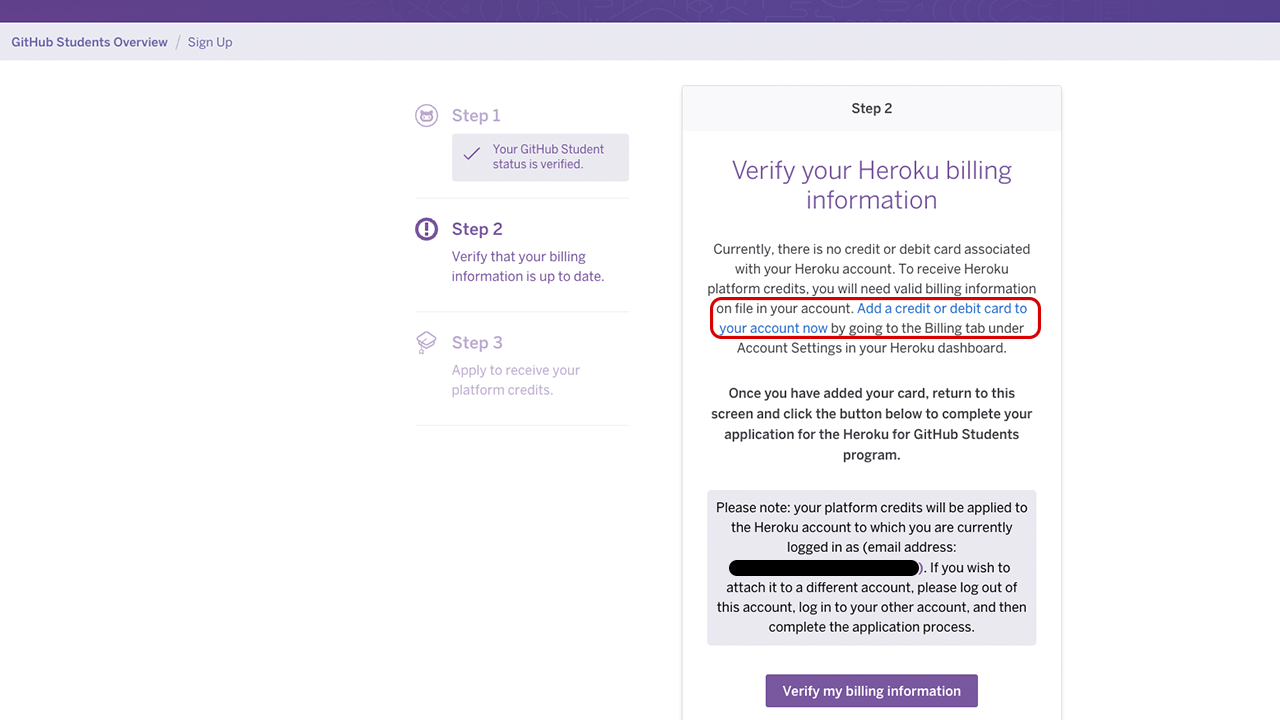Click the bold 'Once you have added your card' paragraph
Viewport: 1280px width, 720px height.
(872, 424)
